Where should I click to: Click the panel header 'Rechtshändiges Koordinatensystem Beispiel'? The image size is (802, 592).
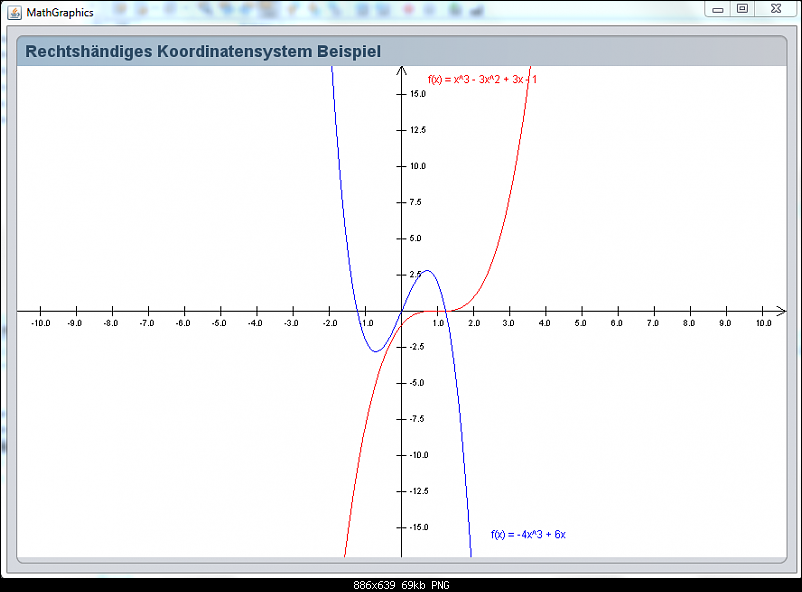(202, 51)
